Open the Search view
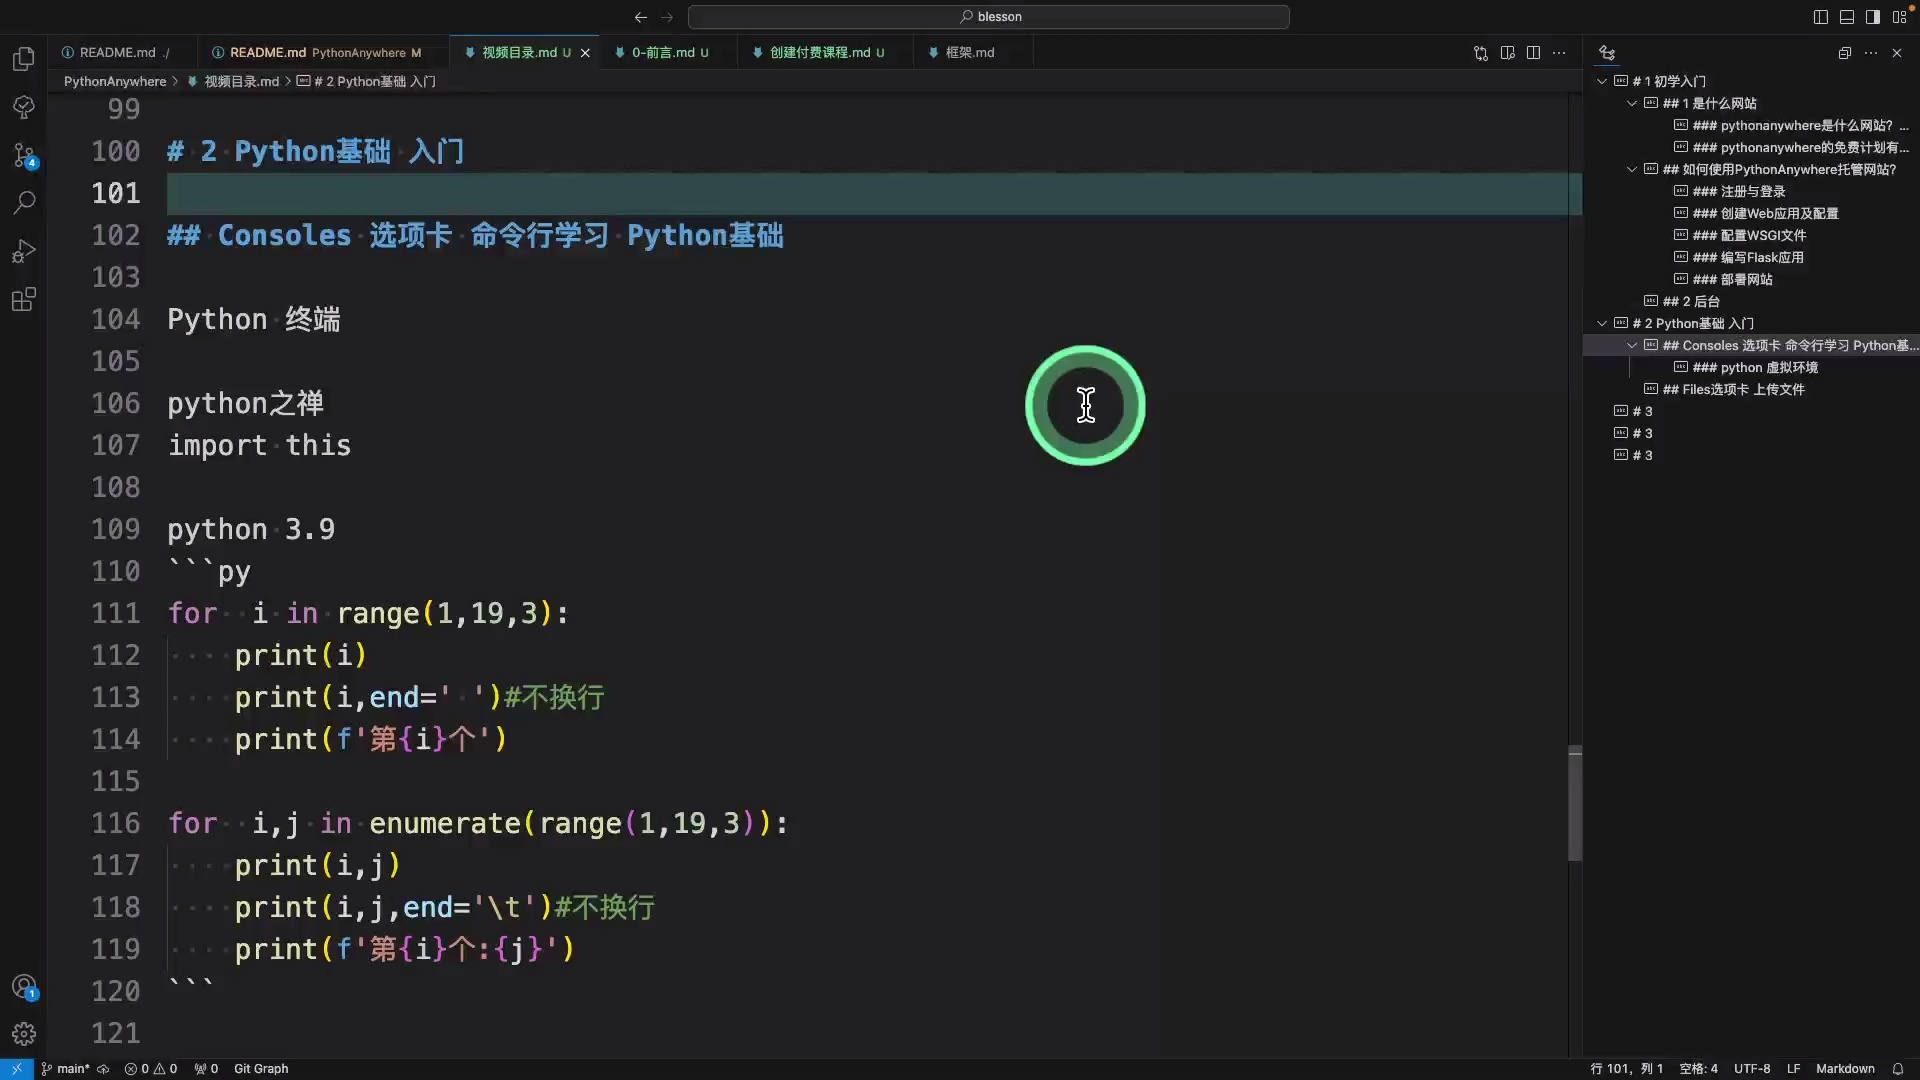The image size is (1920, 1080). click(x=23, y=203)
